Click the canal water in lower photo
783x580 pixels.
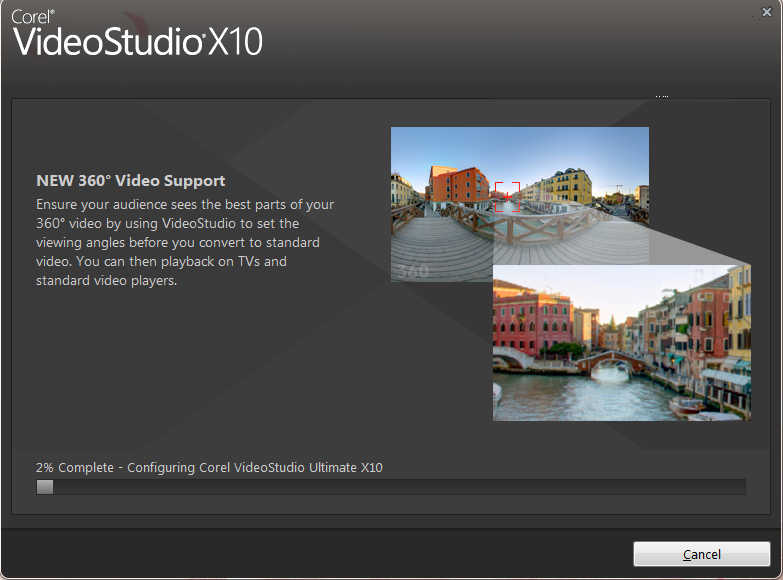point(580,395)
